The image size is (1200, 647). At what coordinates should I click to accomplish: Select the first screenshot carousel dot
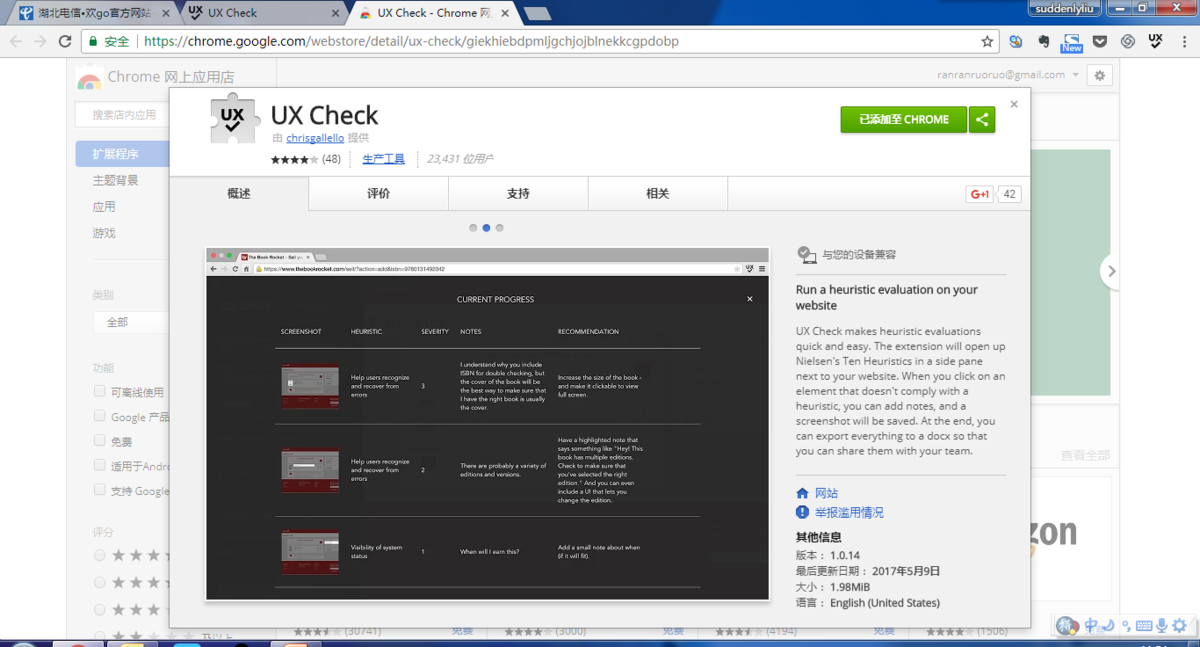473,228
